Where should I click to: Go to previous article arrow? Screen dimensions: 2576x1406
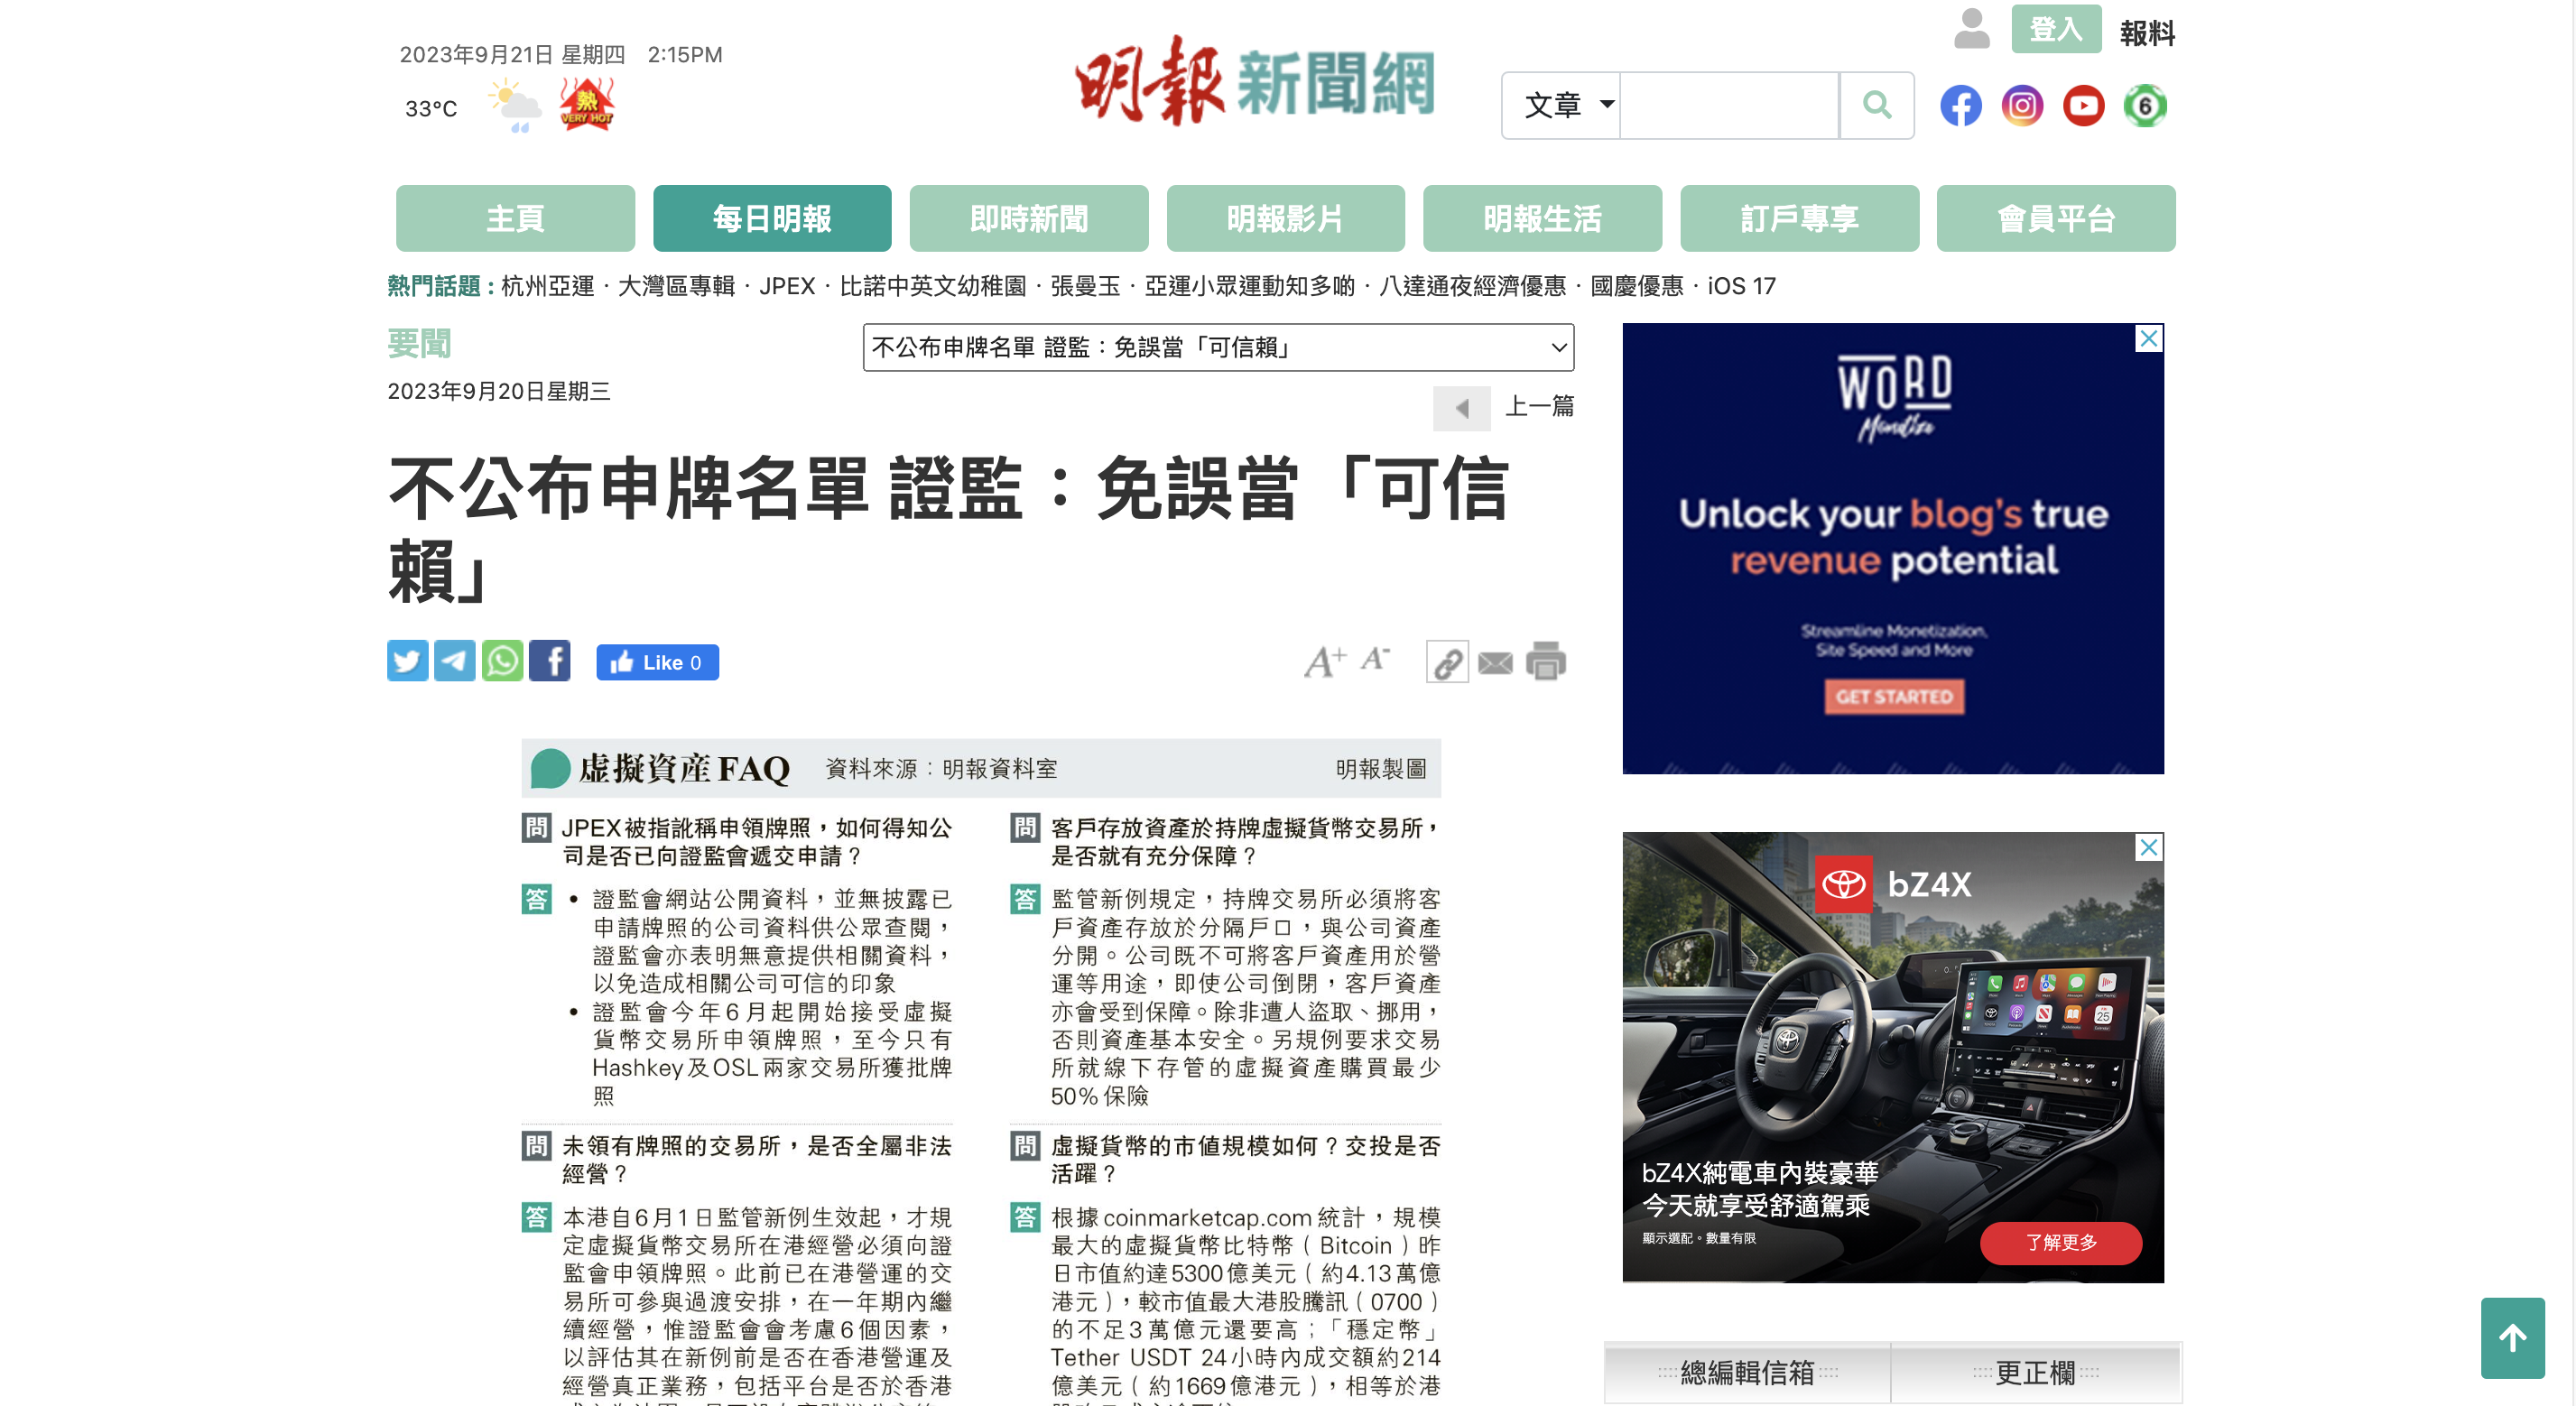pos(1462,408)
